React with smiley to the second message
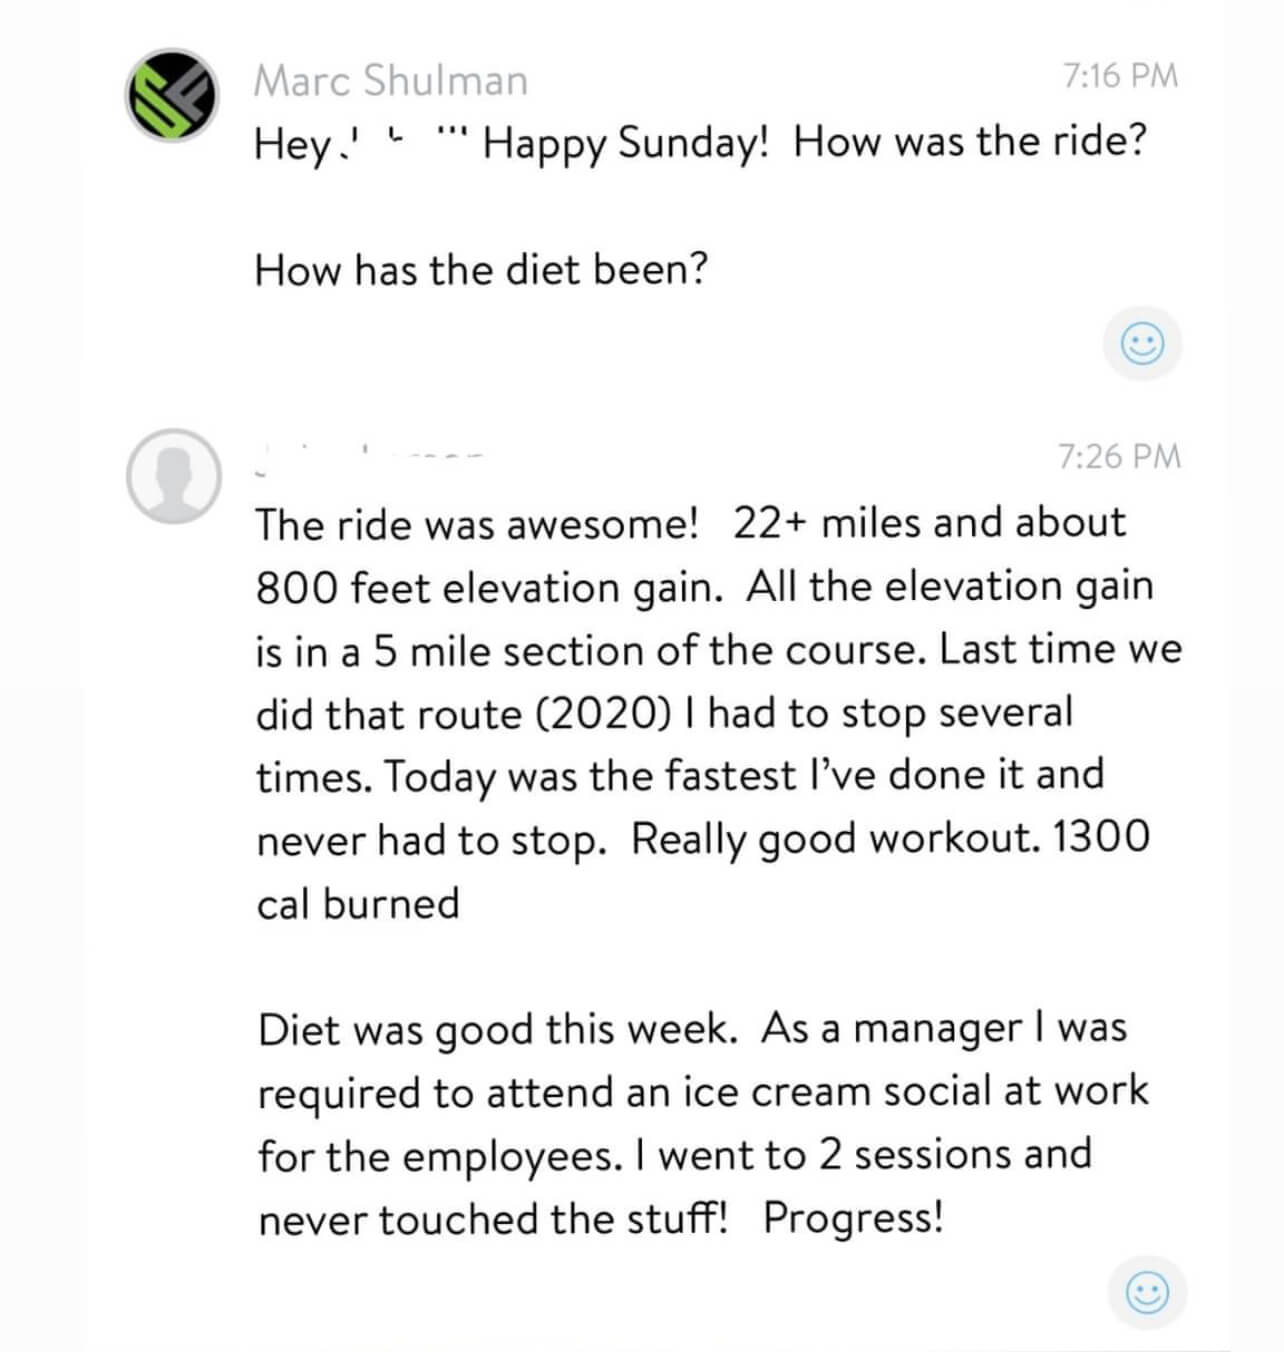The height and width of the screenshot is (1352, 1284). tap(1147, 1292)
